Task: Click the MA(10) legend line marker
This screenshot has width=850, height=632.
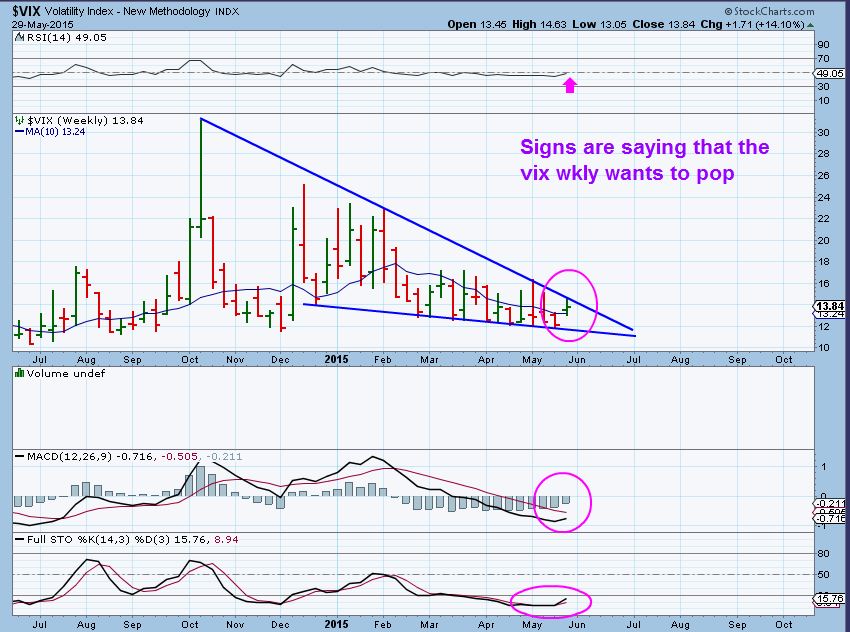Action: pyautogui.click(x=18, y=131)
